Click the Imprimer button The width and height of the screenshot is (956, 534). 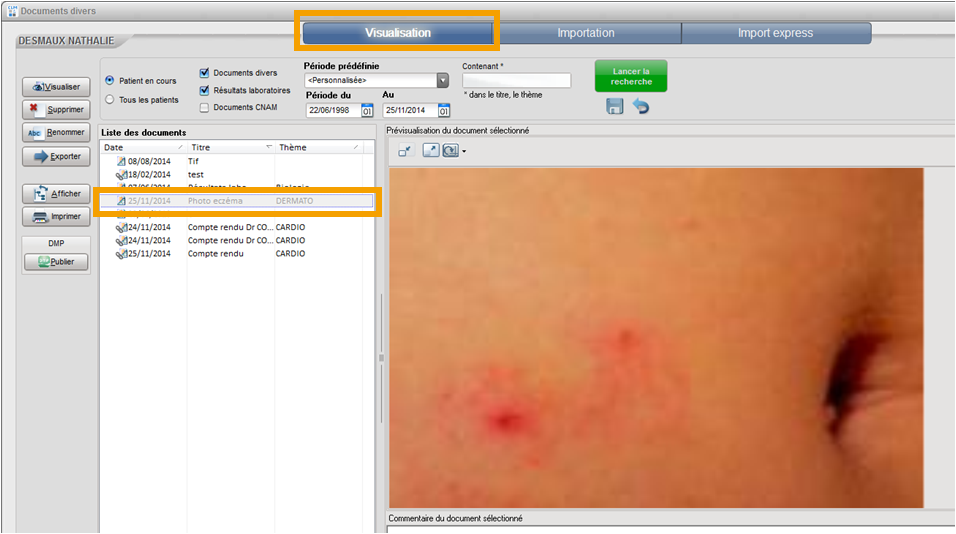[x=56, y=216]
